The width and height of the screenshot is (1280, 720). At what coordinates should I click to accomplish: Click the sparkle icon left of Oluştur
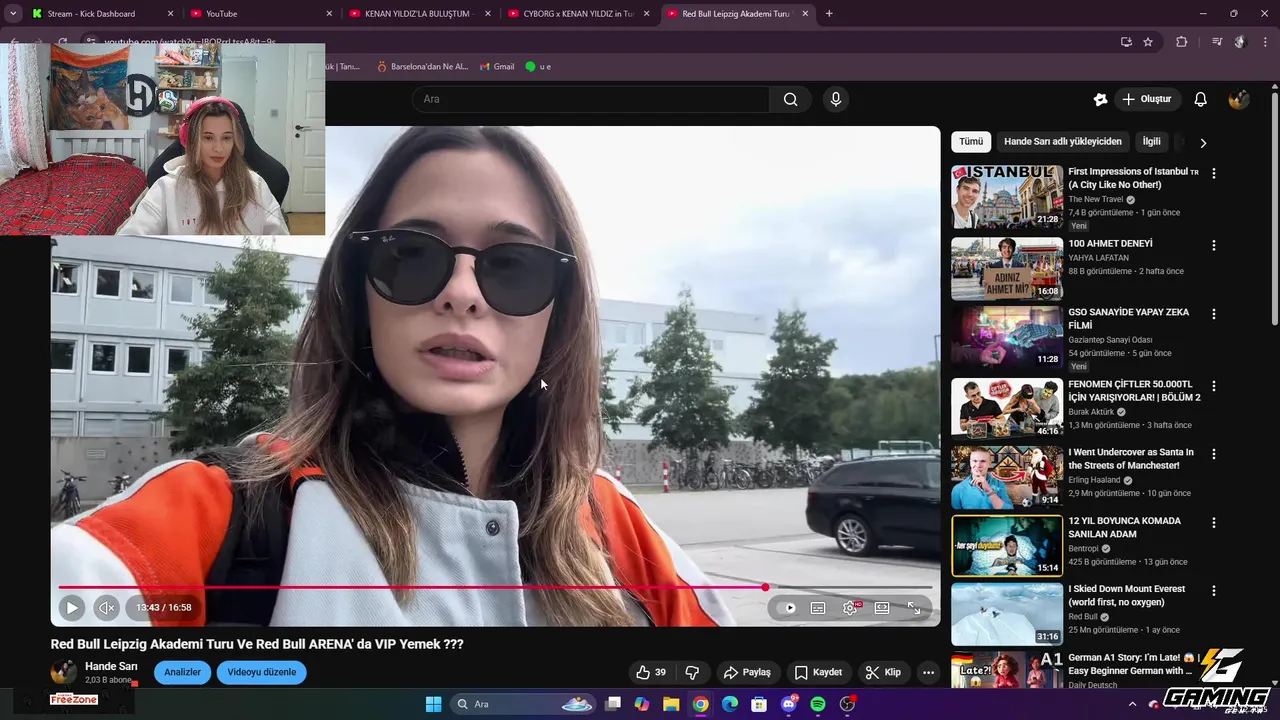[1100, 99]
